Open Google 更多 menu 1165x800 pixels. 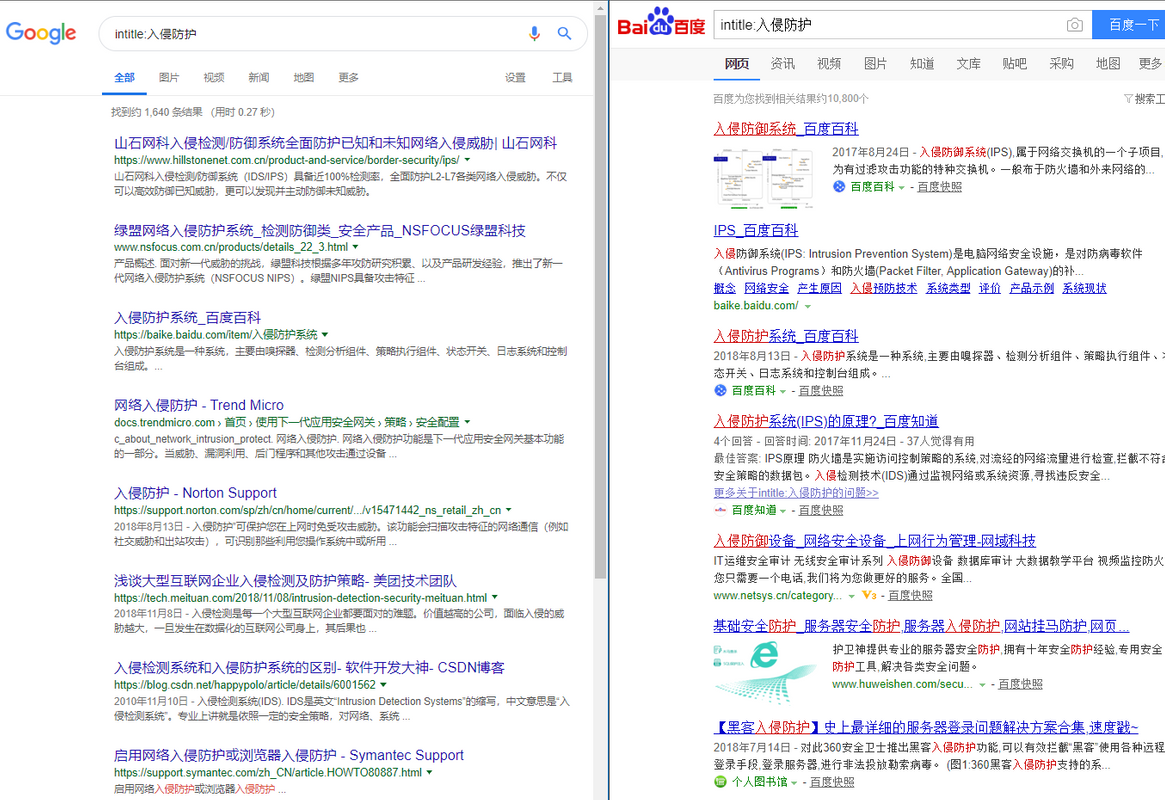348,77
